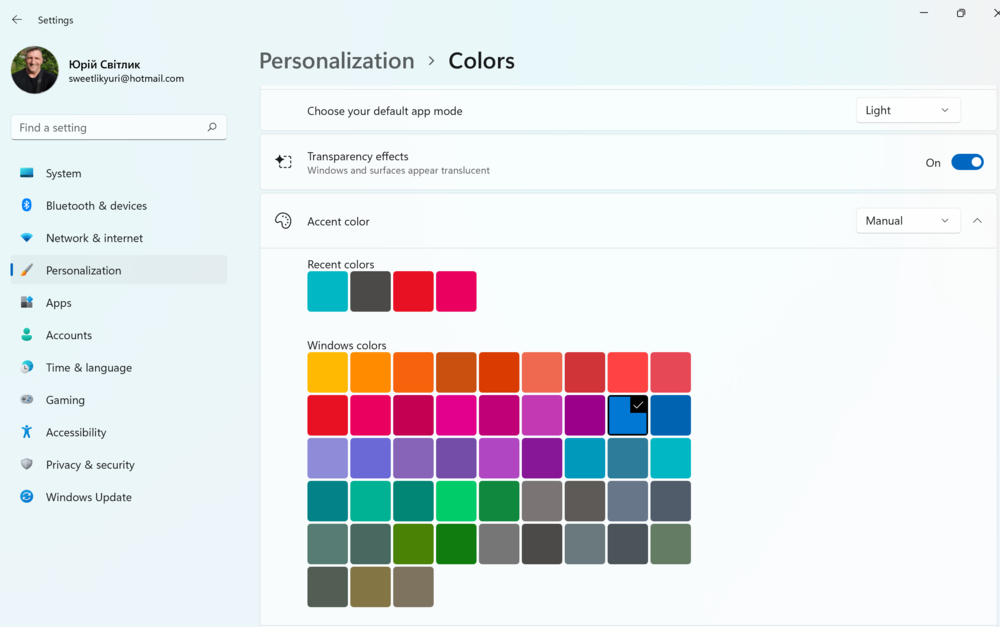The height and width of the screenshot is (627, 1000).
Task: Go to Windows Update page
Action: pos(88,497)
